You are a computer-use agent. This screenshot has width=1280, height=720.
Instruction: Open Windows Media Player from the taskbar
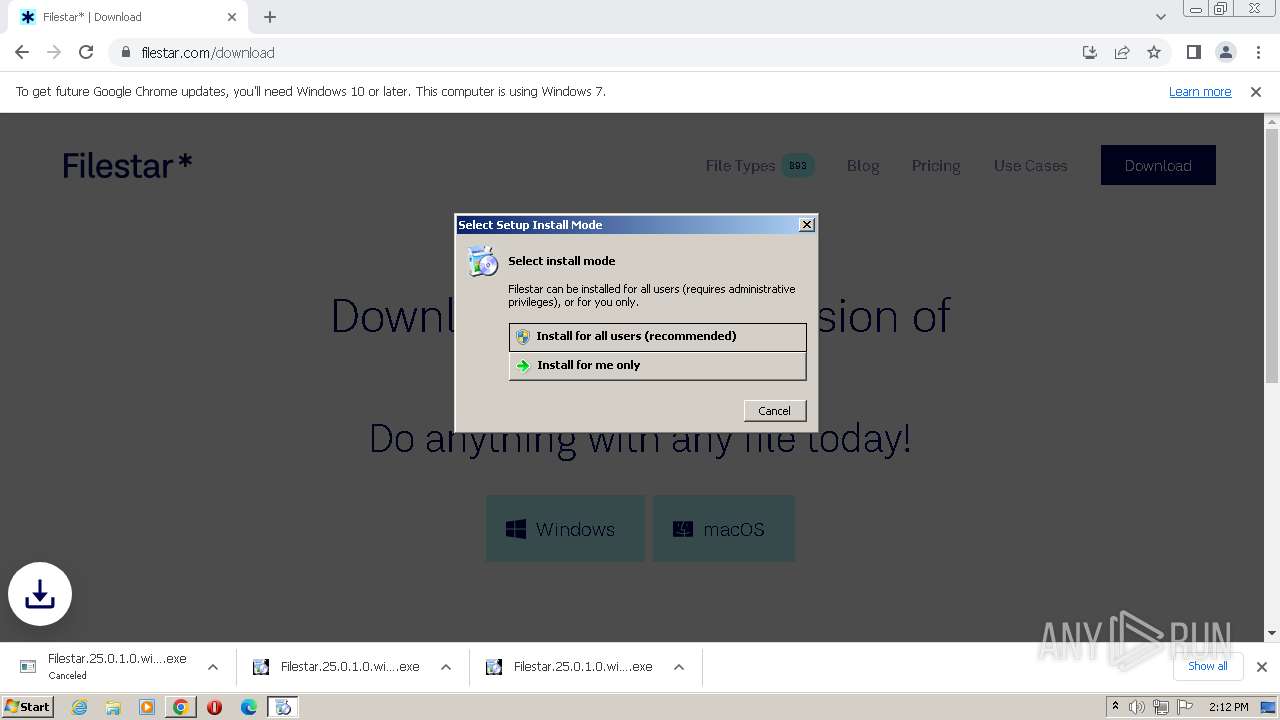(x=147, y=707)
